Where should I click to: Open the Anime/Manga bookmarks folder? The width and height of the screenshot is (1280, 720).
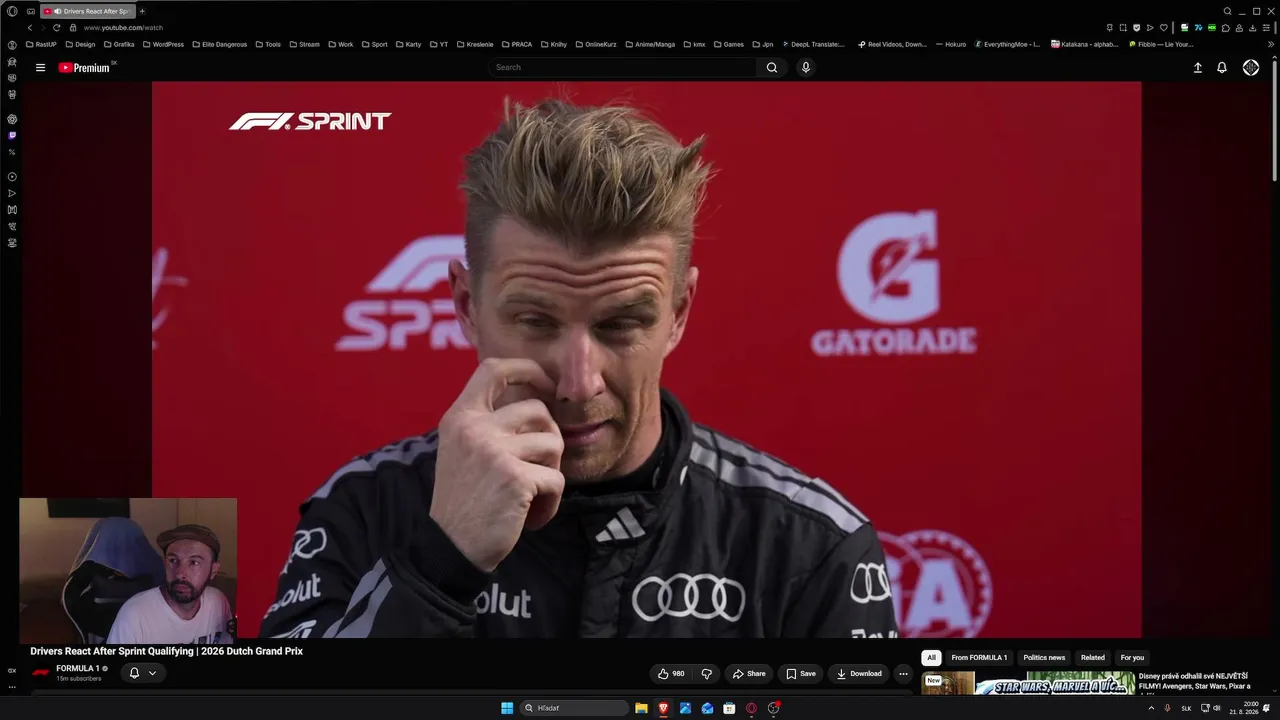(x=652, y=45)
